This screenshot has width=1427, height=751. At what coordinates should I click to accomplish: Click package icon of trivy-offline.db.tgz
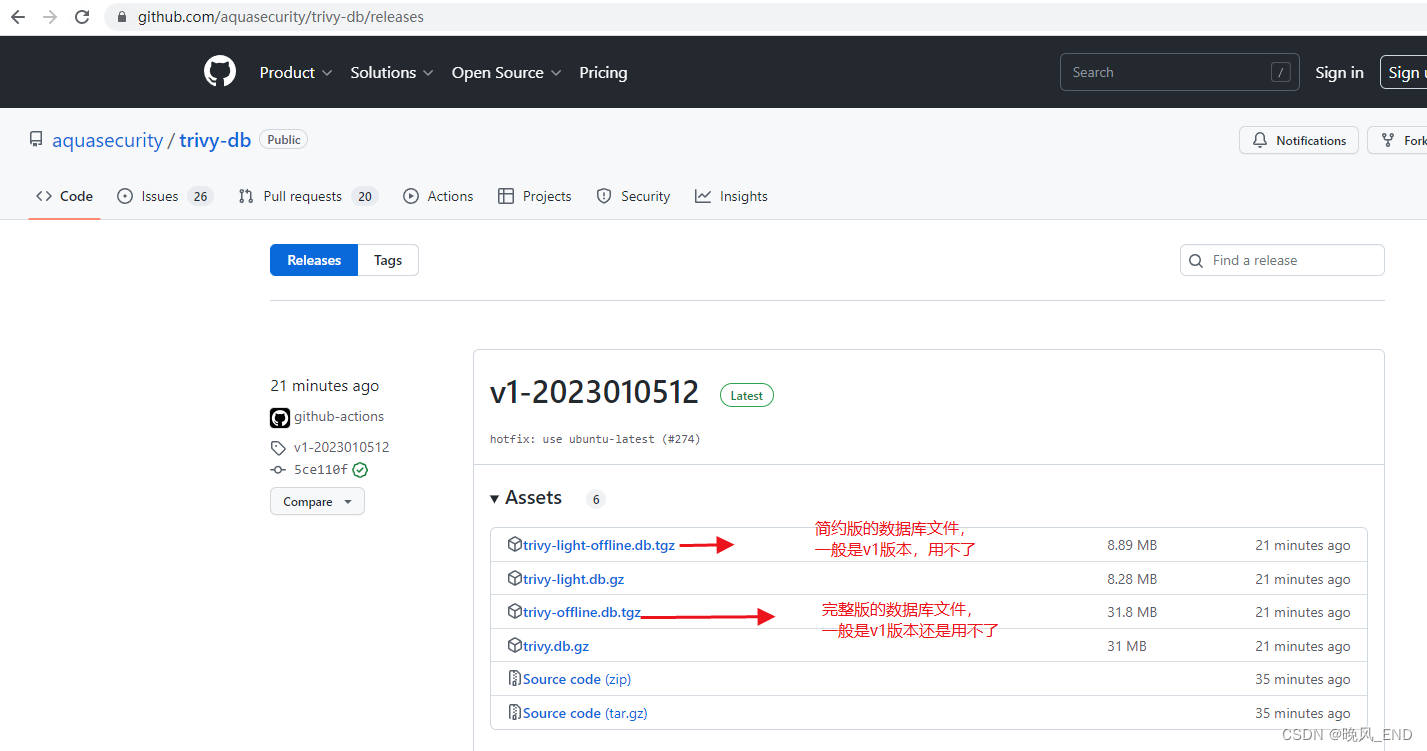pos(515,612)
